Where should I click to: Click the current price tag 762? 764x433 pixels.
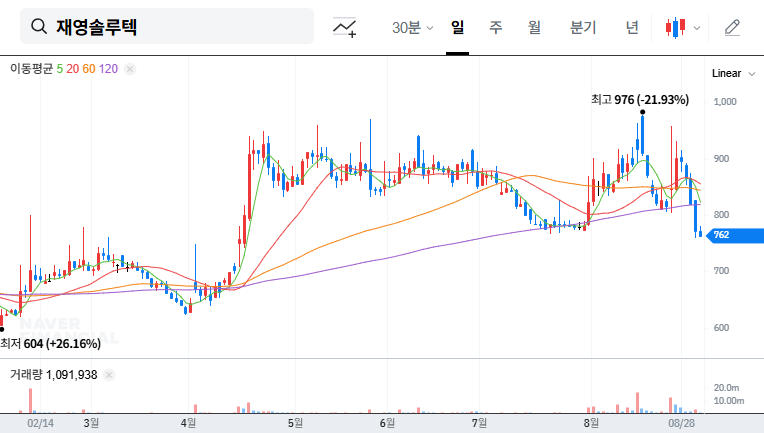[x=735, y=235]
